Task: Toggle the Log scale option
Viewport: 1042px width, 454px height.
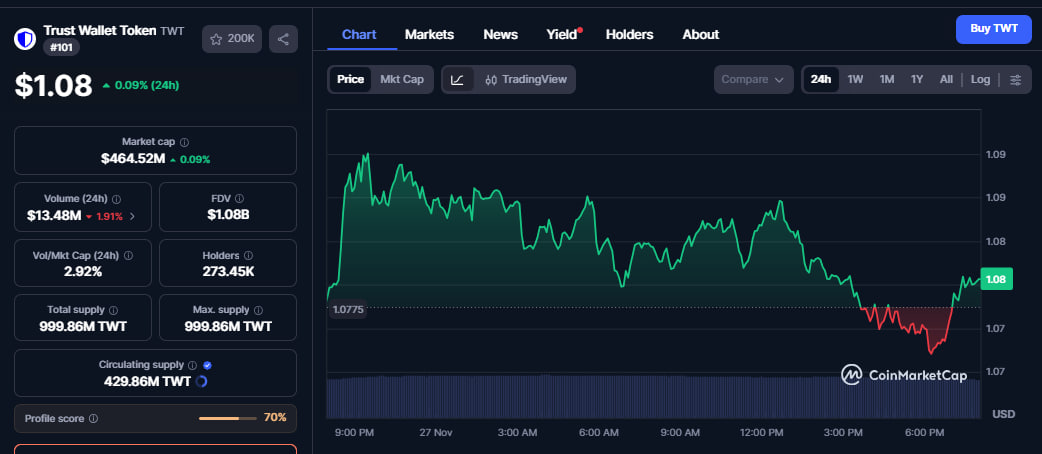Action: pyautogui.click(x=980, y=79)
